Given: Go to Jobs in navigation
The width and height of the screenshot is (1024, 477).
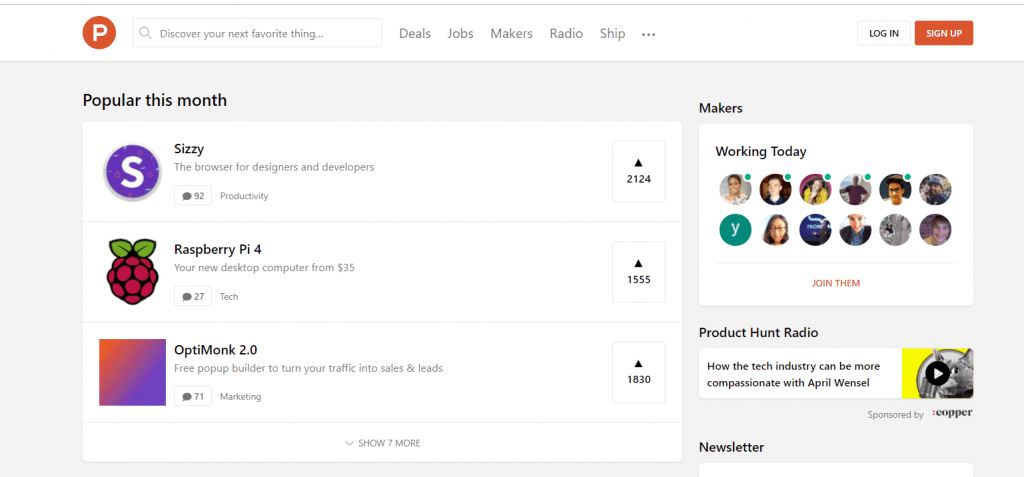Looking at the screenshot, I should (460, 33).
